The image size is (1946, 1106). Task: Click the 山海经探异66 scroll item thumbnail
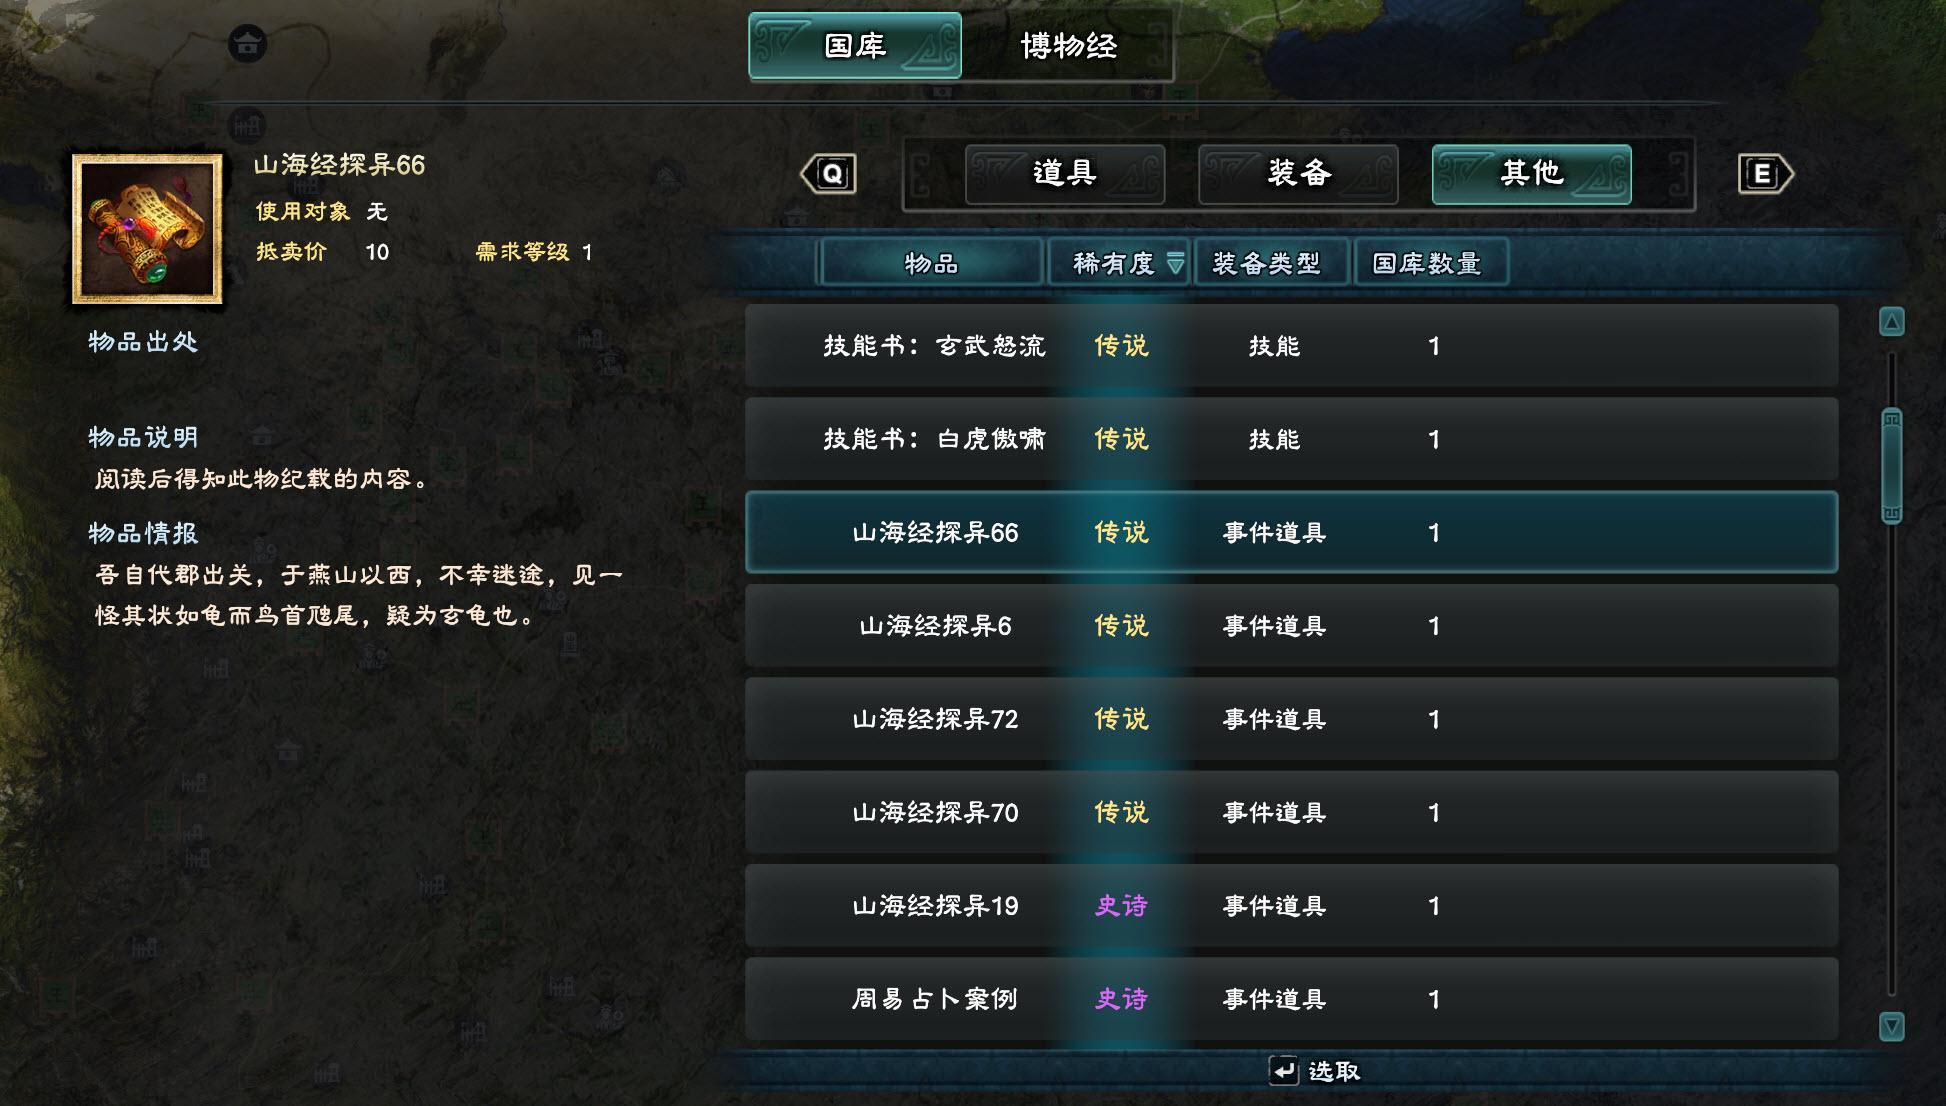pos(147,229)
